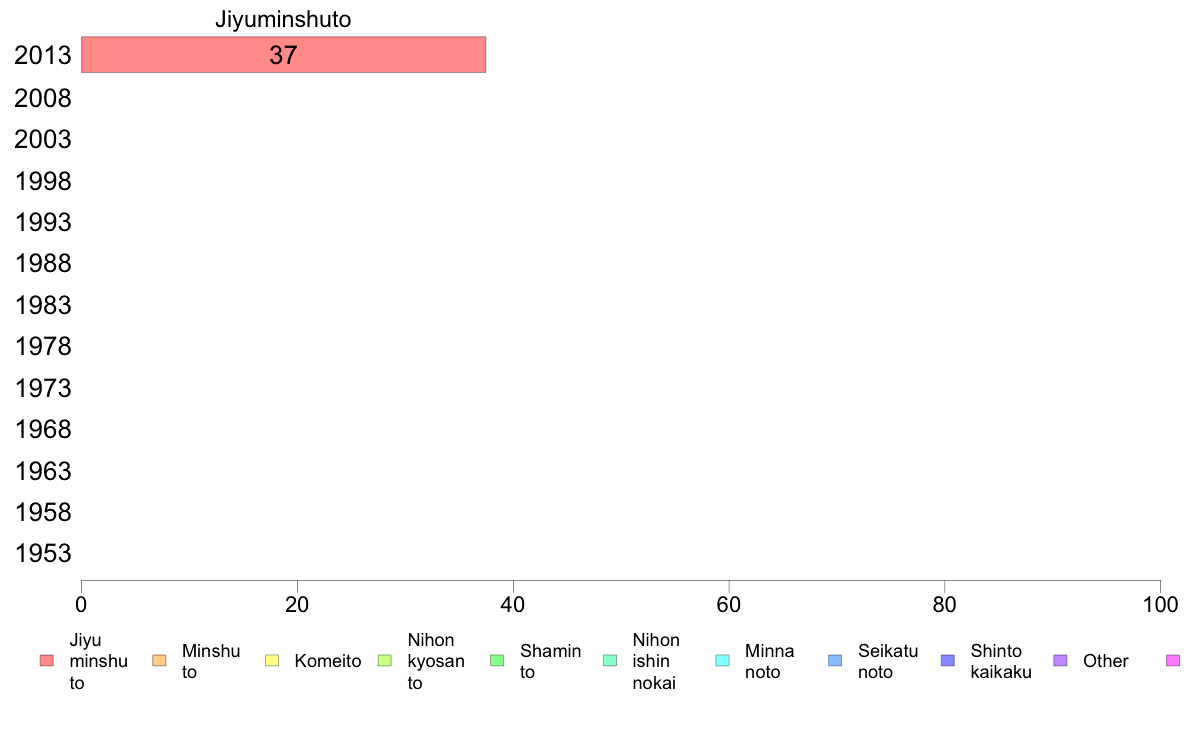
Task: Select the Shinto kaikaku legend swatch
Action: [948, 661]
